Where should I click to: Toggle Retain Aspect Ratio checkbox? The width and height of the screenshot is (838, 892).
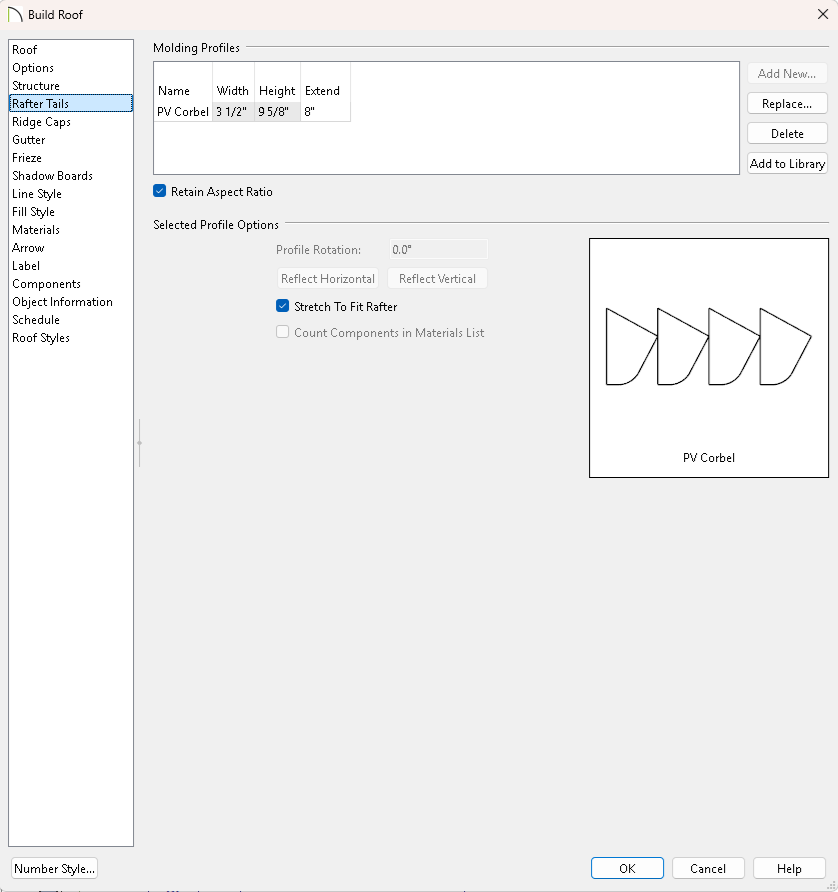(x=160, y=191)
